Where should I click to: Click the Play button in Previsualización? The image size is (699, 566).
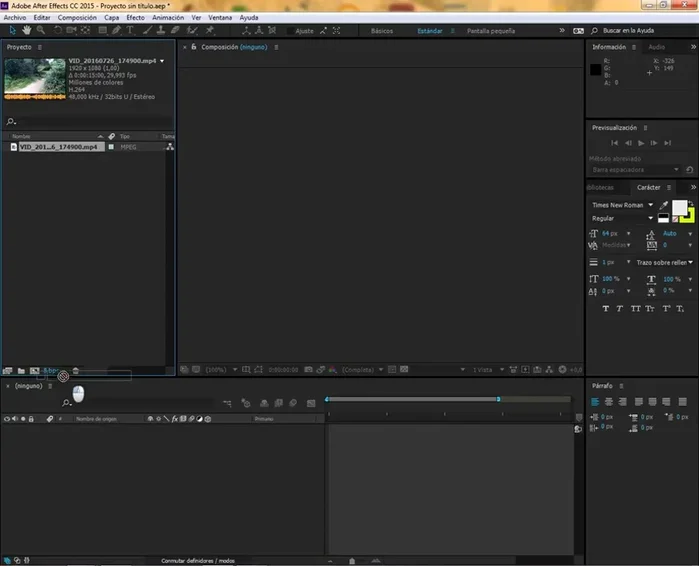pos(641,143)
